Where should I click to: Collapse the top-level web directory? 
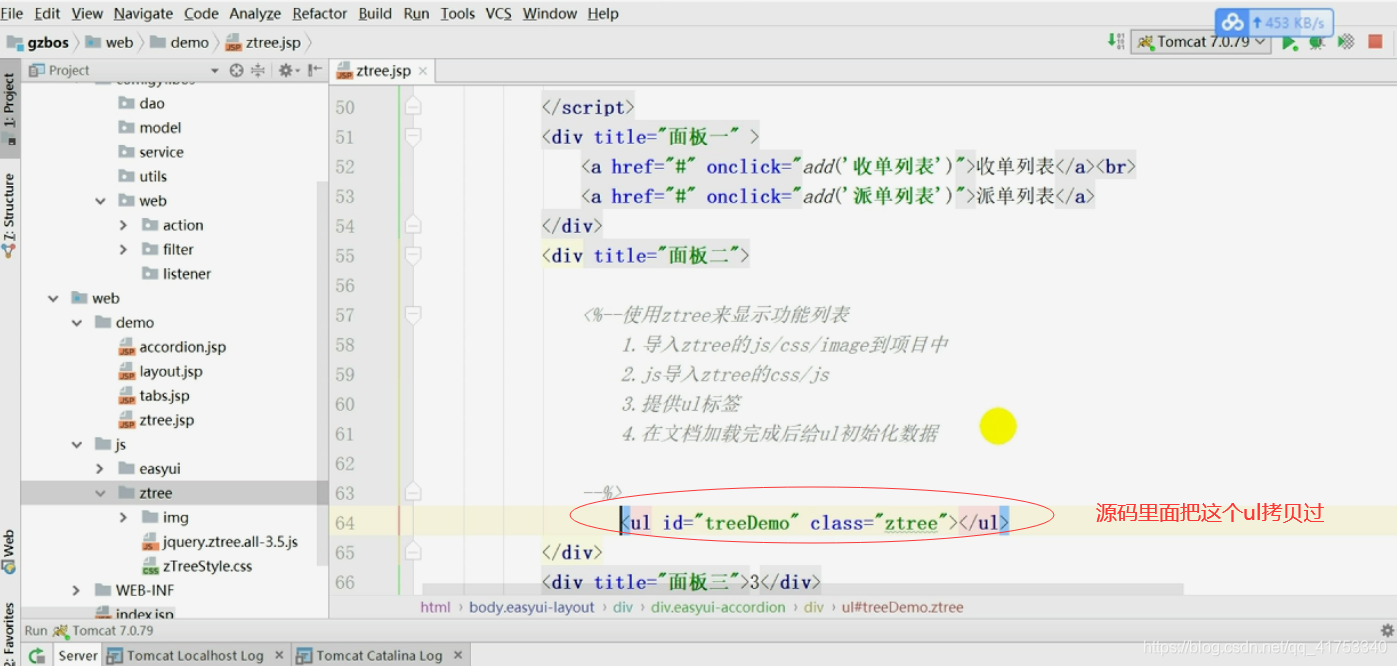point(53,298)
